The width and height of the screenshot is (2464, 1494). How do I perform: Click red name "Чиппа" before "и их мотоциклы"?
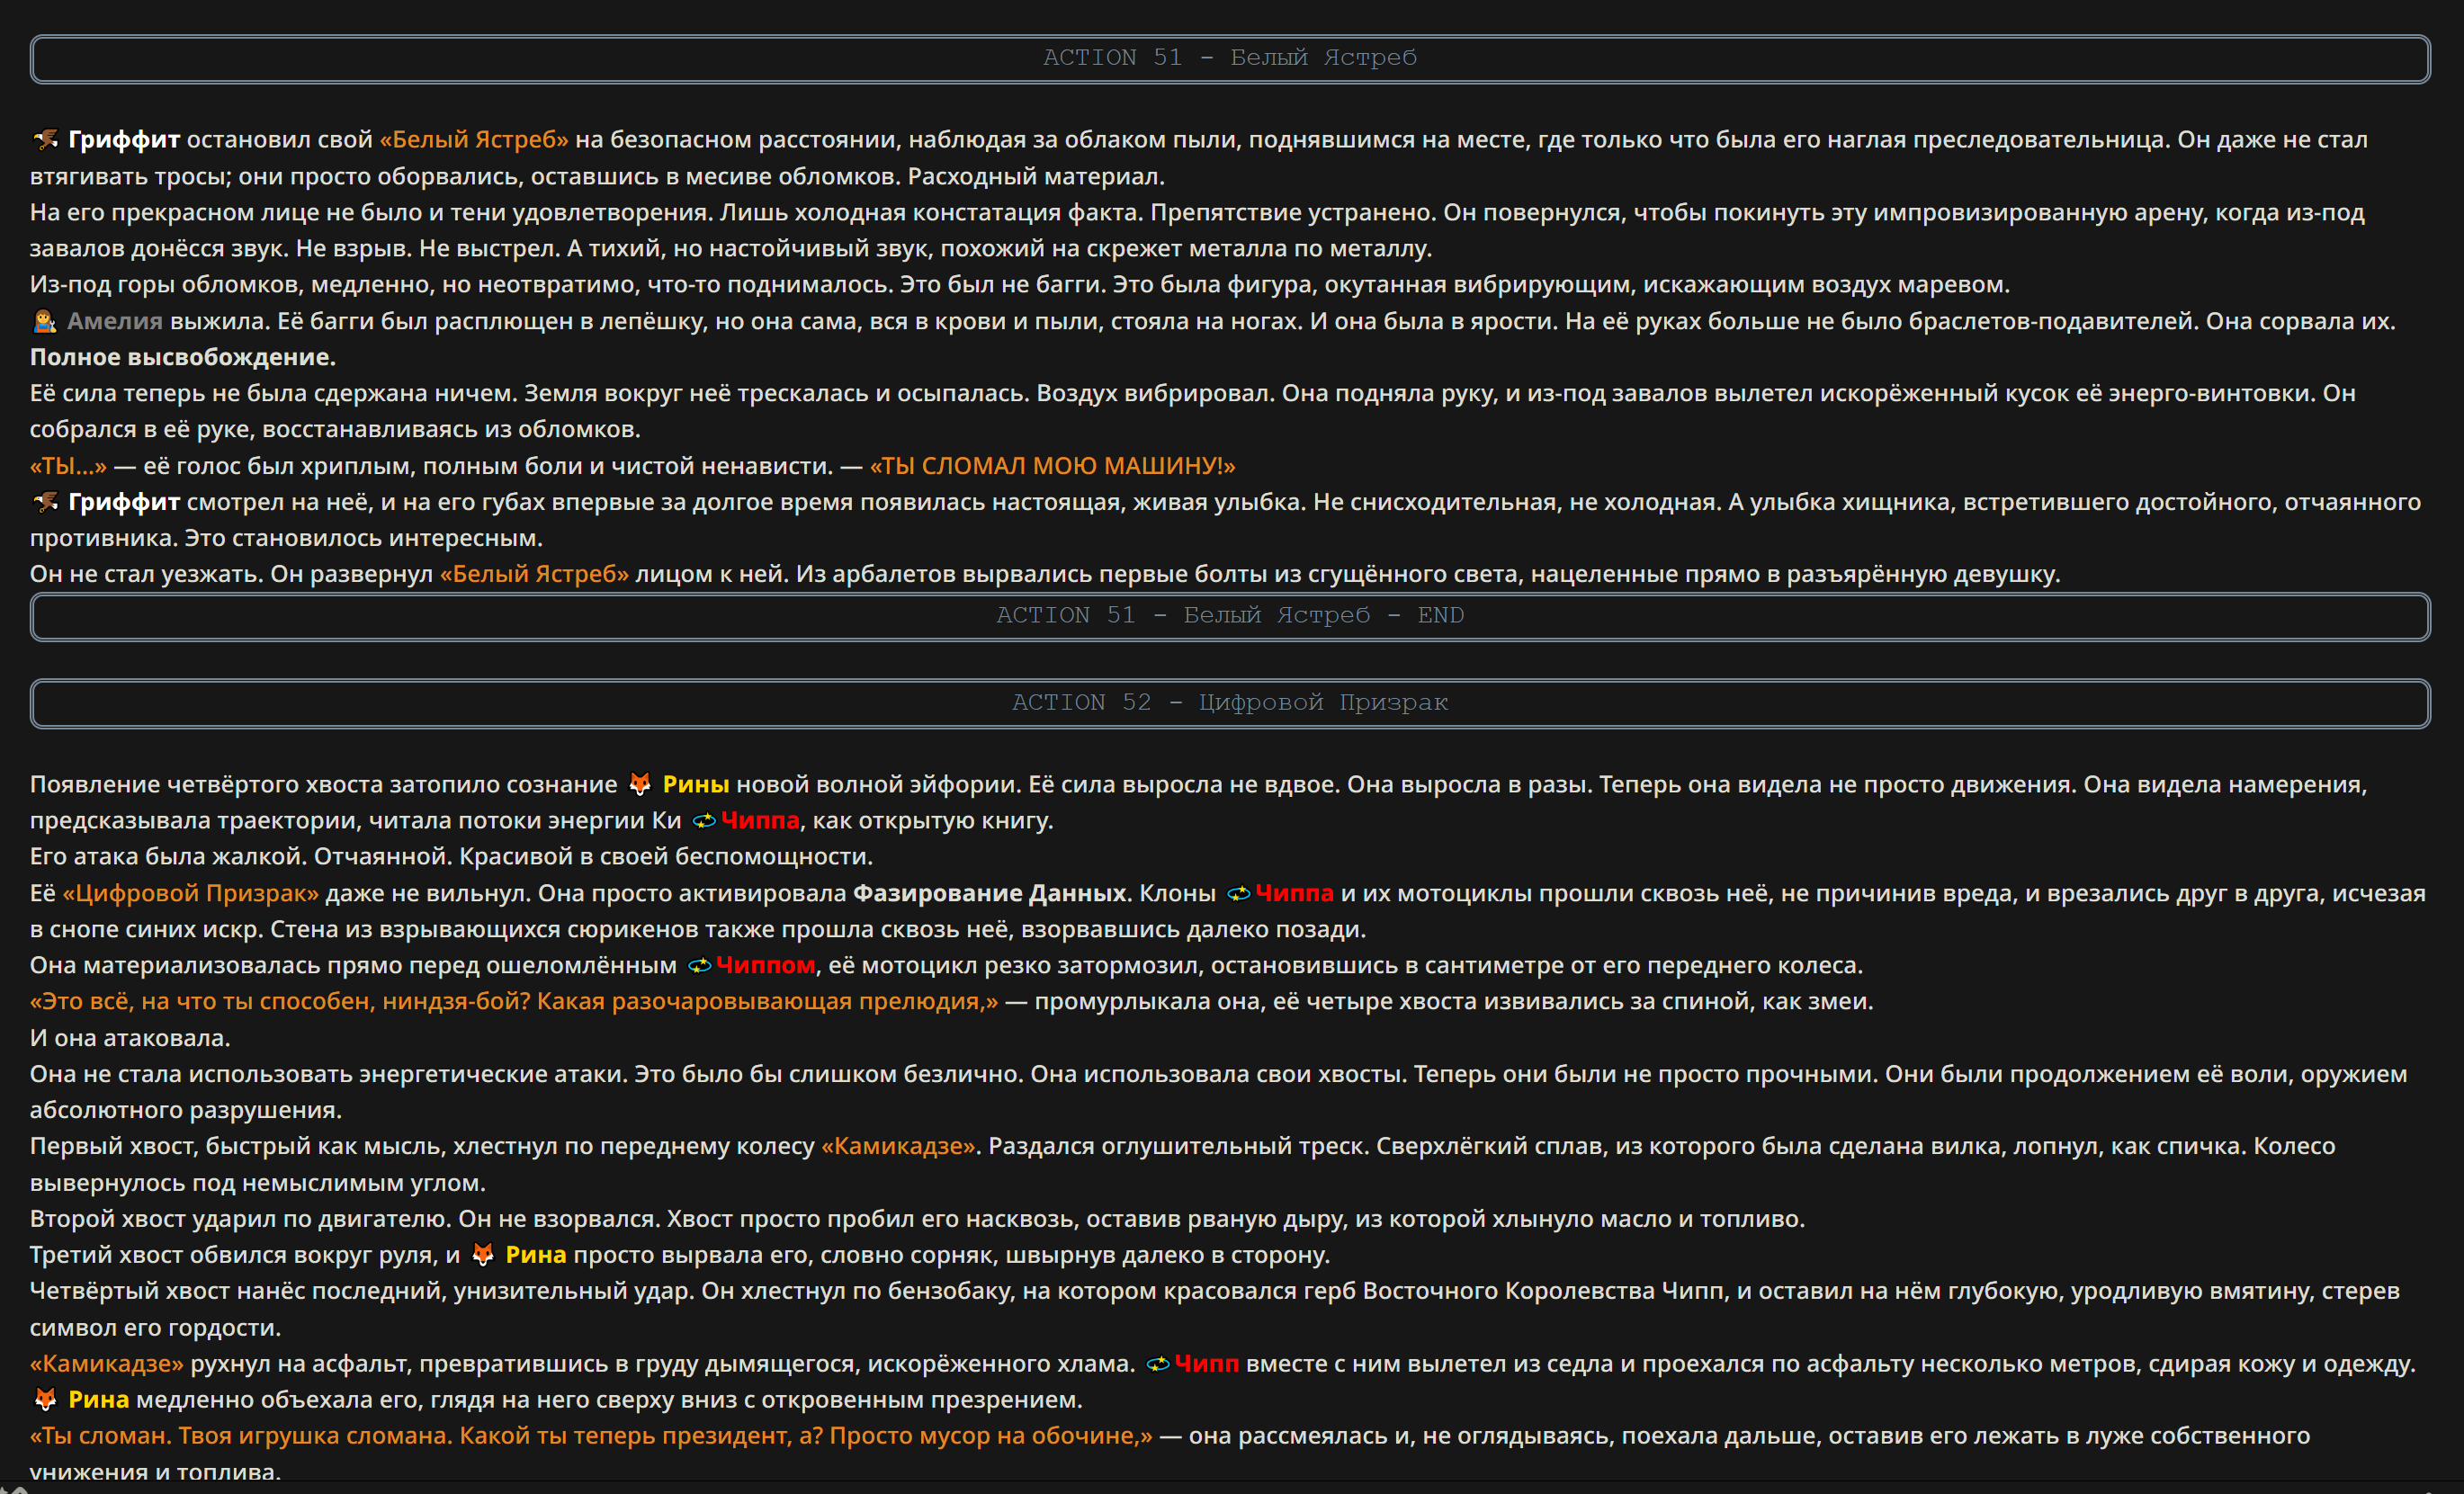coord(1295,893)
